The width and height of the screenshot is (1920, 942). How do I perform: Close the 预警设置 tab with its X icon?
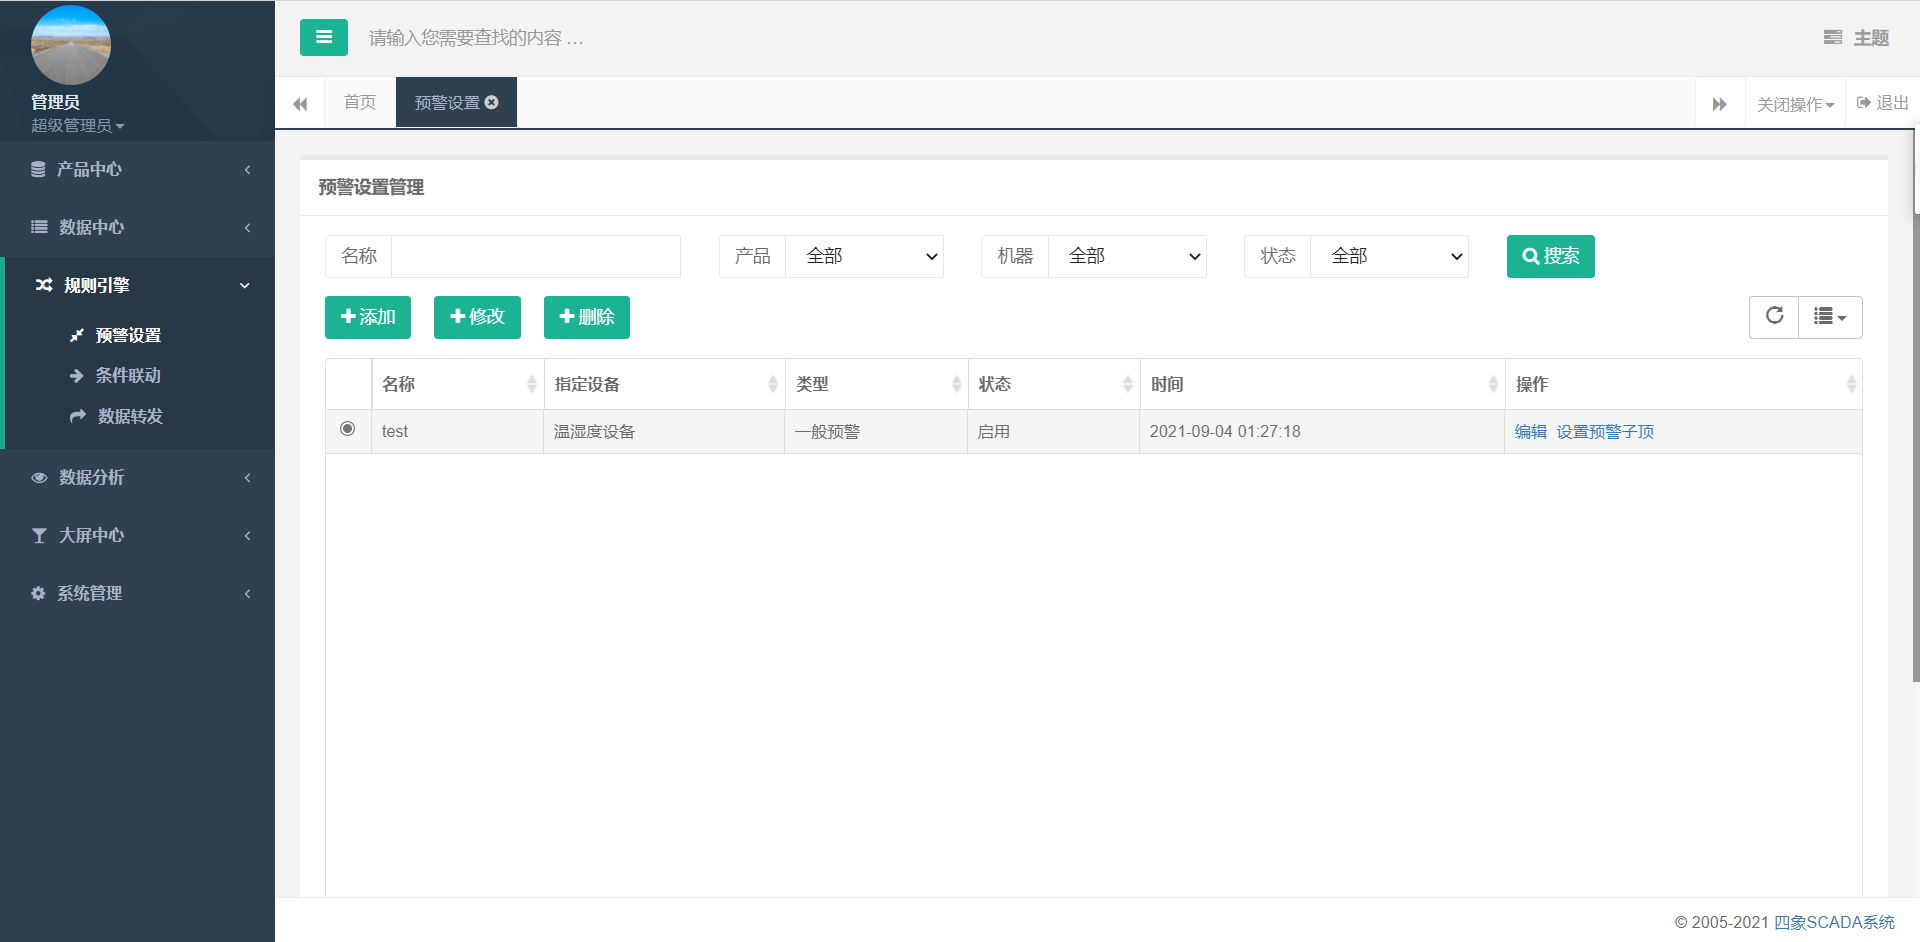point(492,103)
